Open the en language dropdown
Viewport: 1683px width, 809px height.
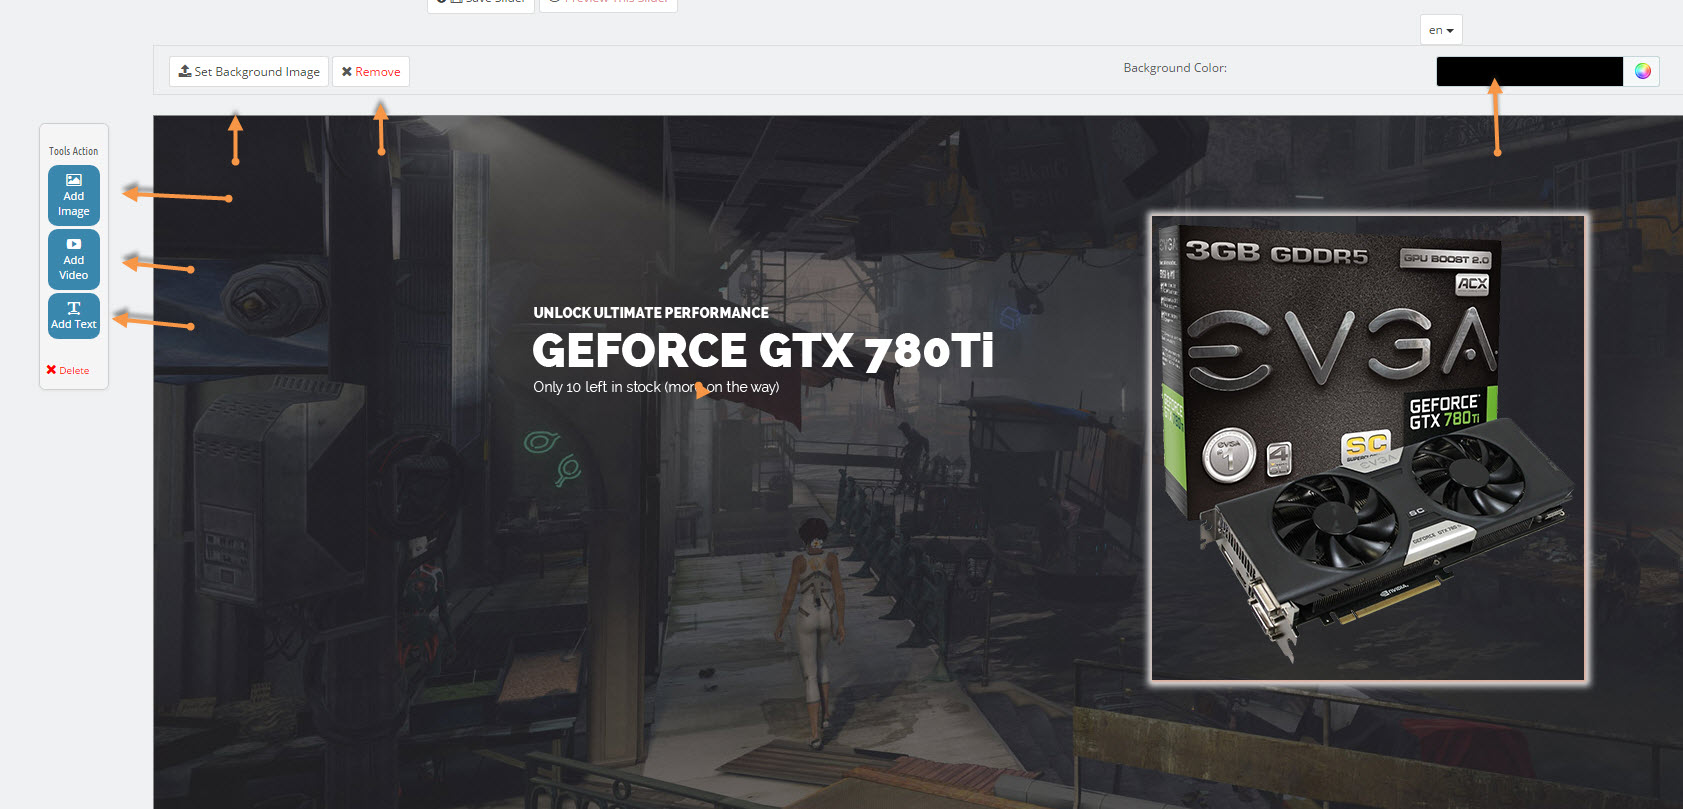(1441, 30)
